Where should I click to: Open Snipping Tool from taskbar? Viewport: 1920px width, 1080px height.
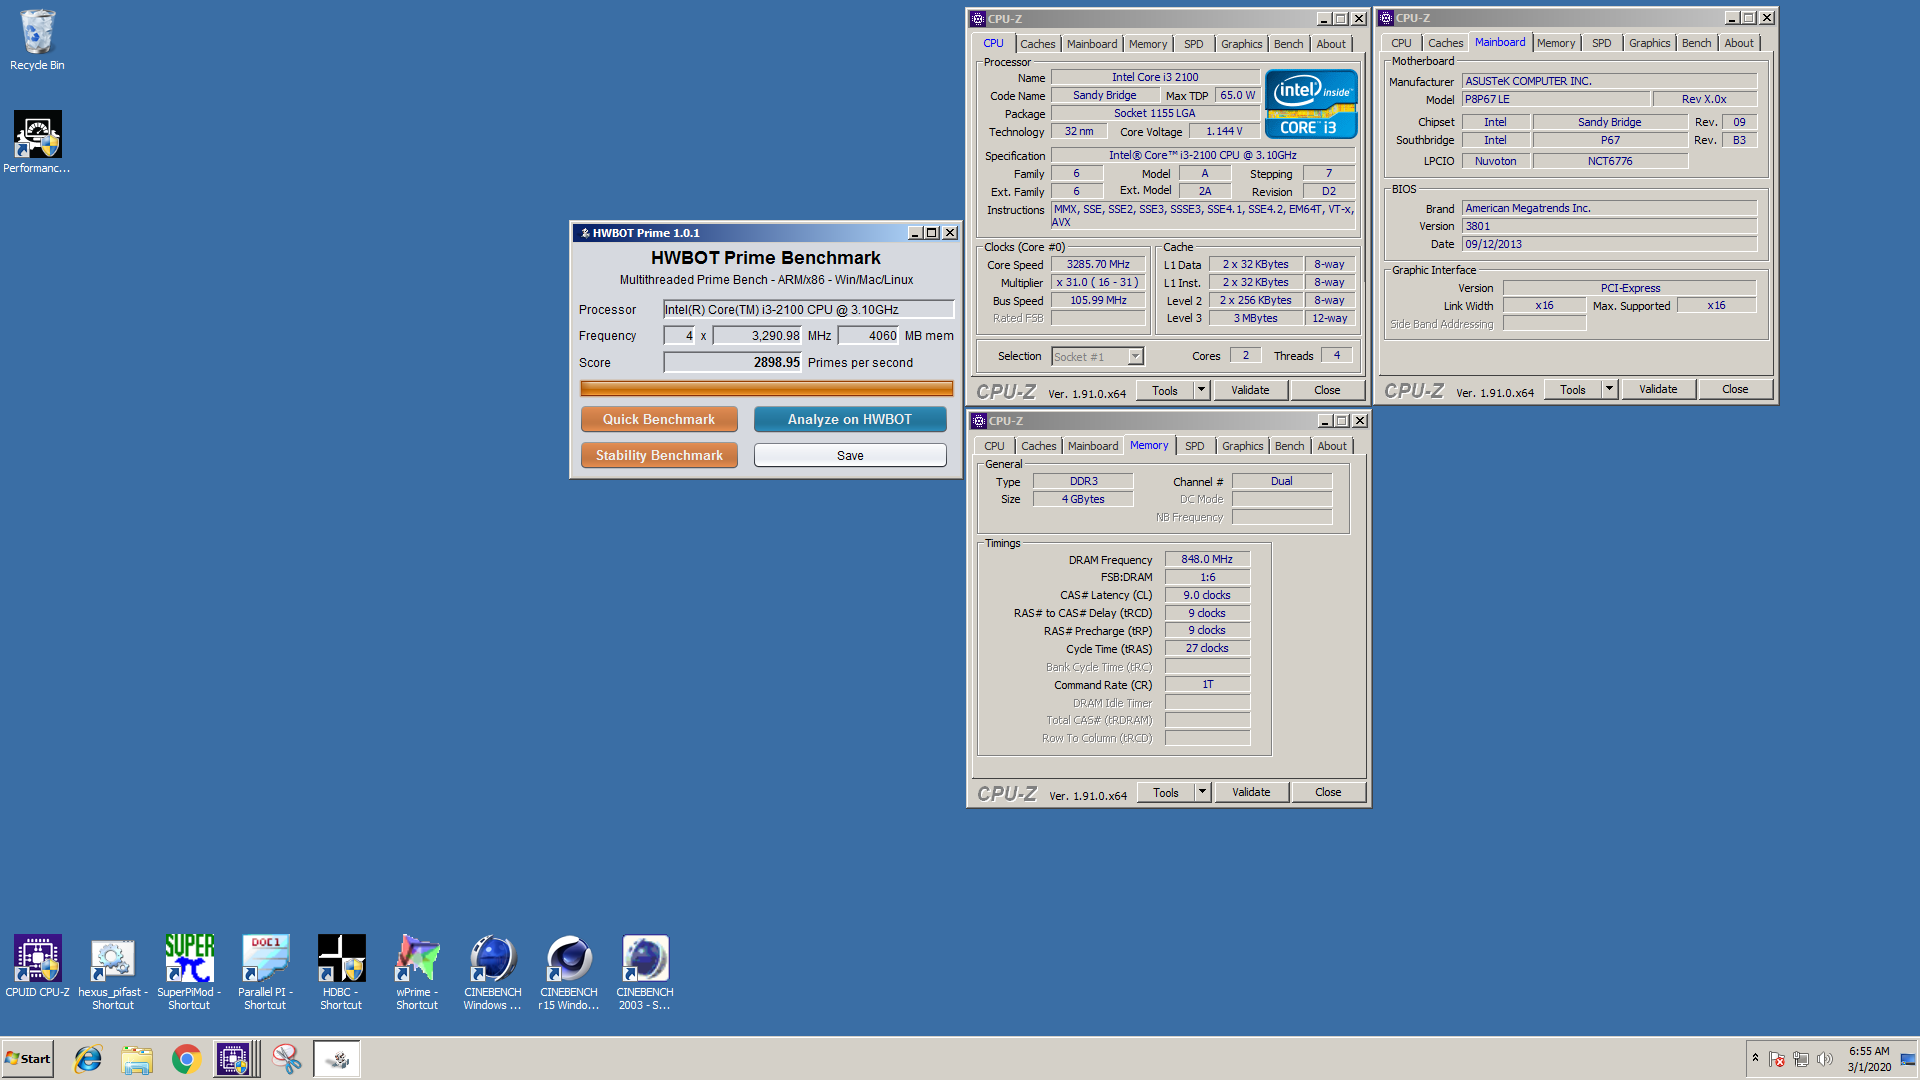pos(286,1059)
